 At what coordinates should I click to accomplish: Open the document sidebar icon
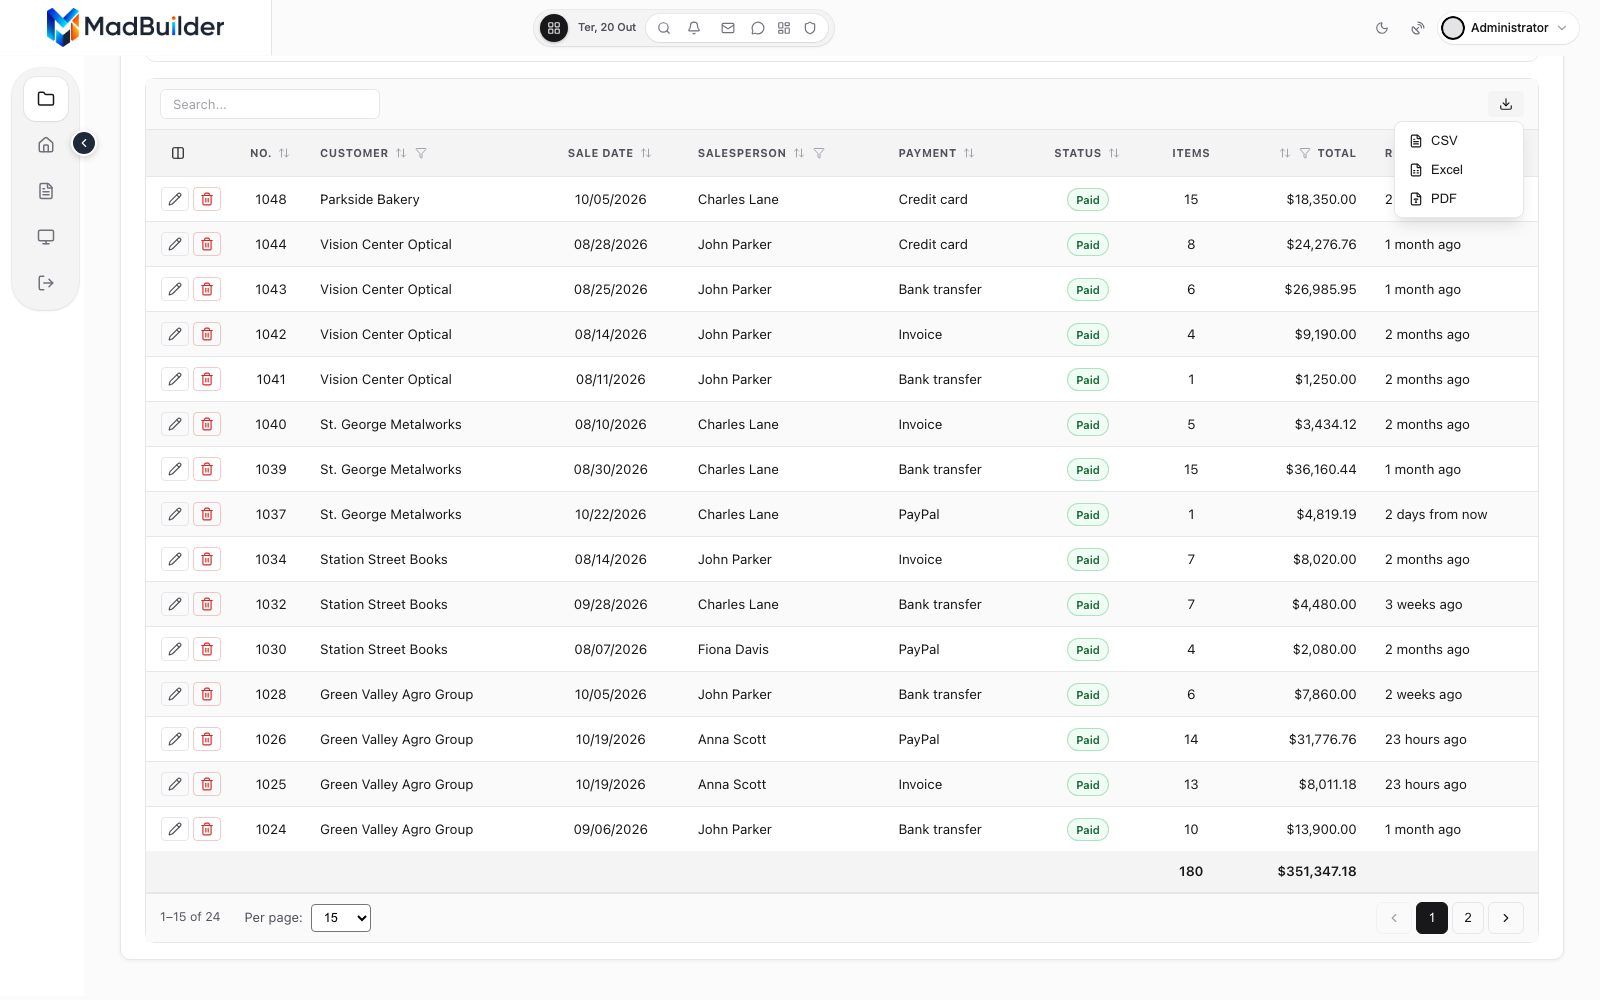pyautogui.click(x=46, y=191)
